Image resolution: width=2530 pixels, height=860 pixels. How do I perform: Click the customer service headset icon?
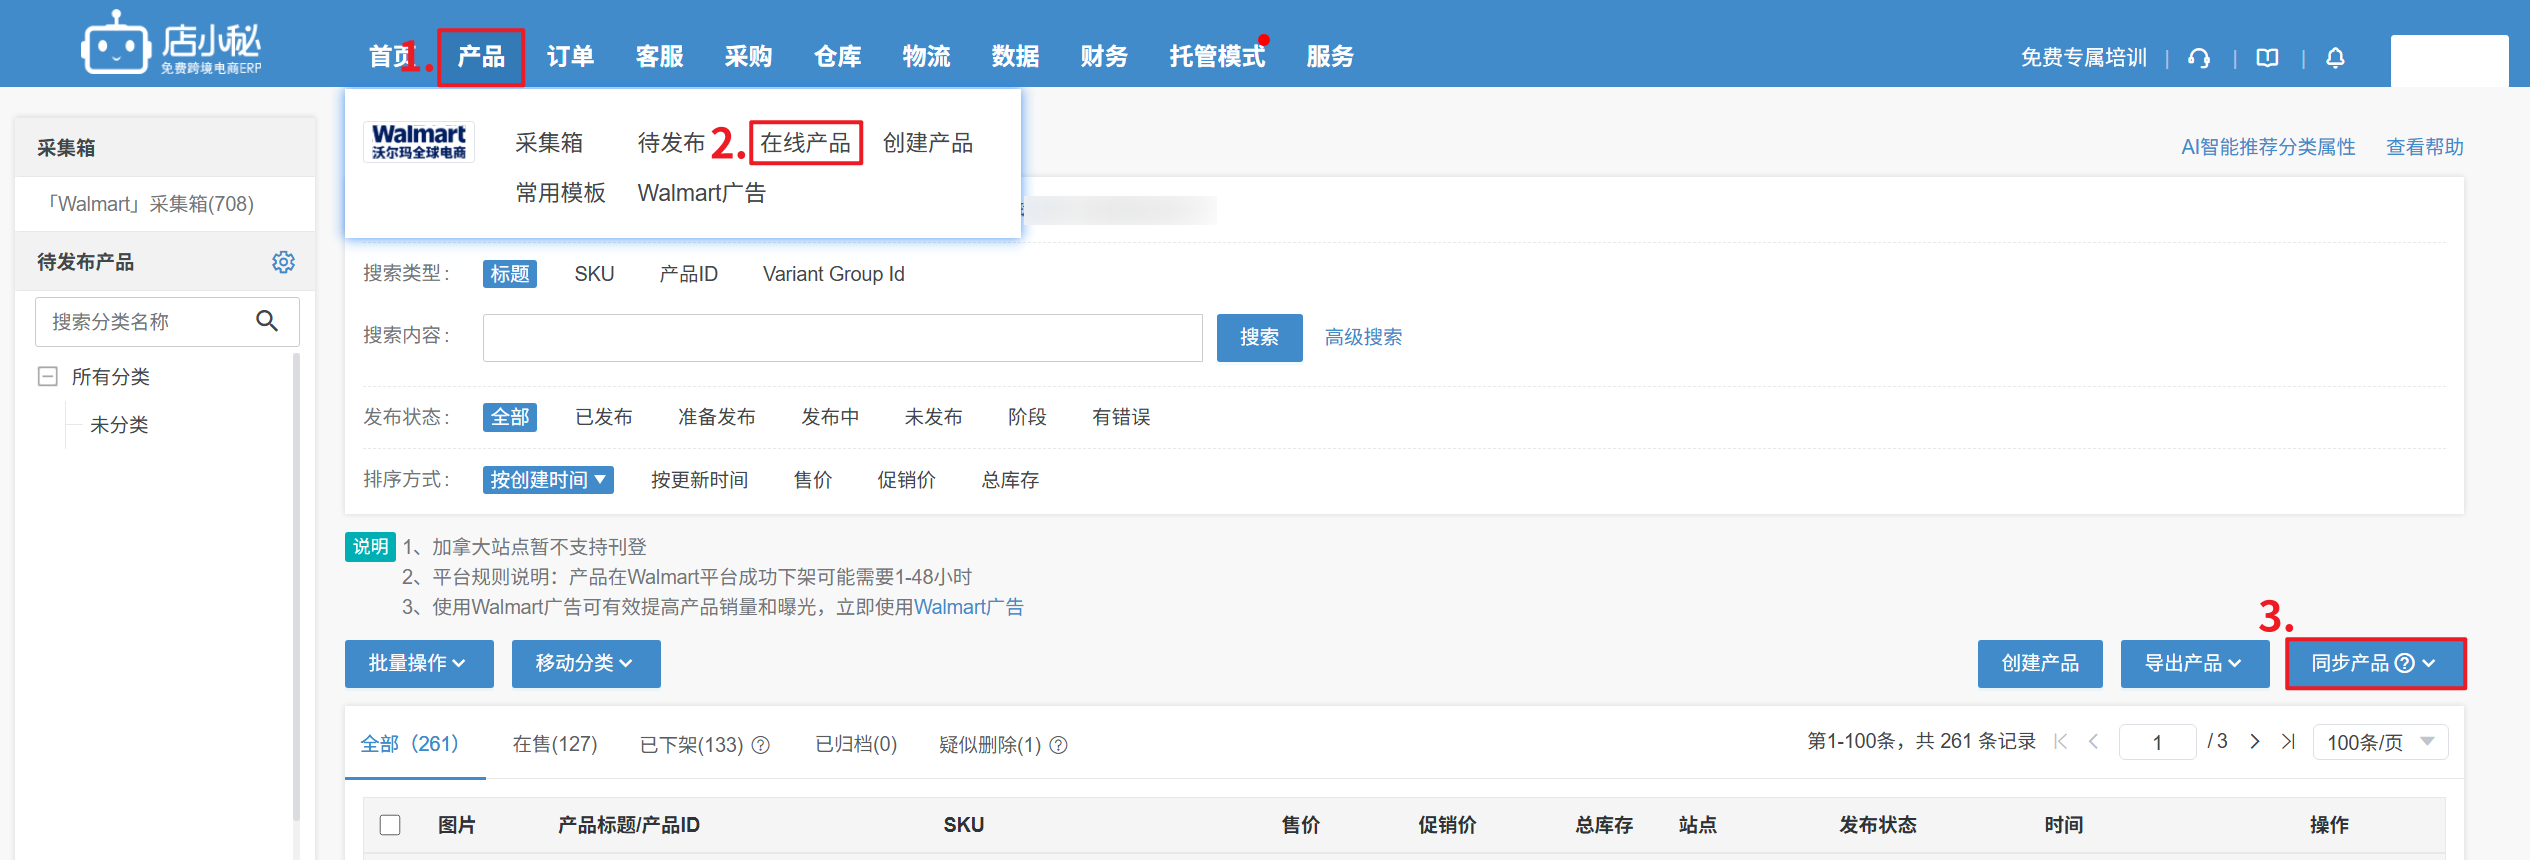2198,58
